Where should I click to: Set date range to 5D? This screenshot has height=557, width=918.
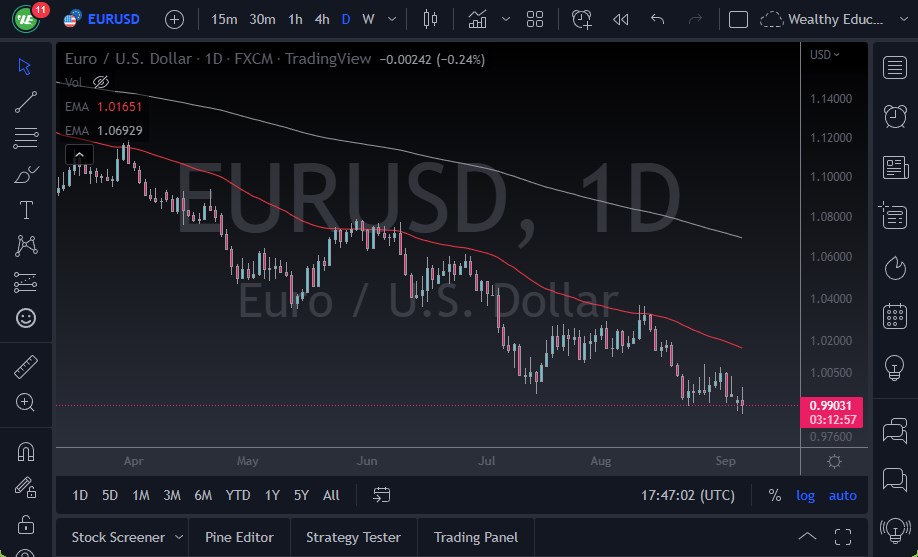coord(109,496)
